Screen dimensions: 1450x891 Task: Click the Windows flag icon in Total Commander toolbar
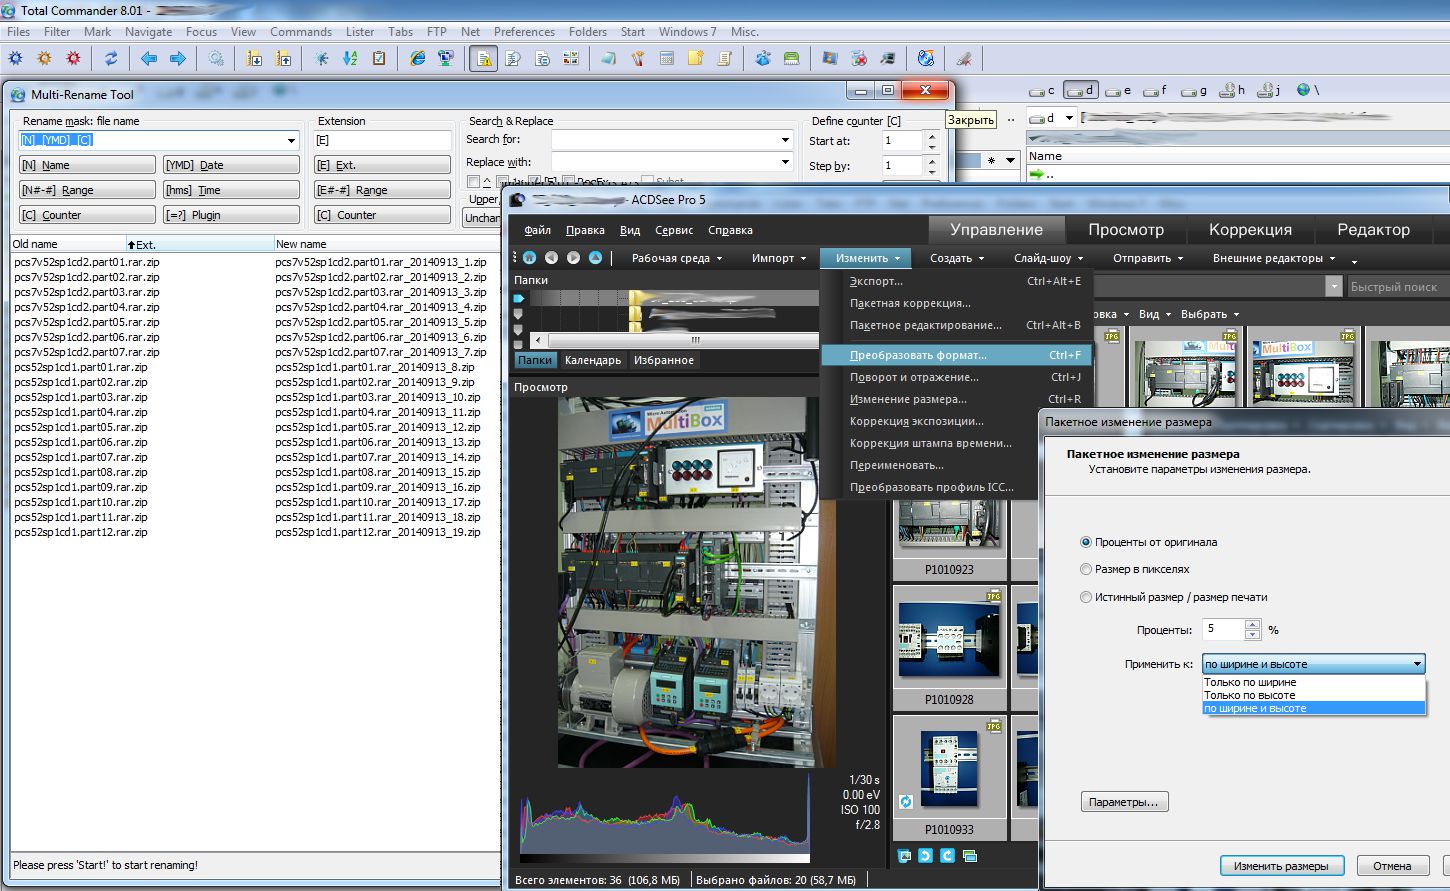(829, 59)
